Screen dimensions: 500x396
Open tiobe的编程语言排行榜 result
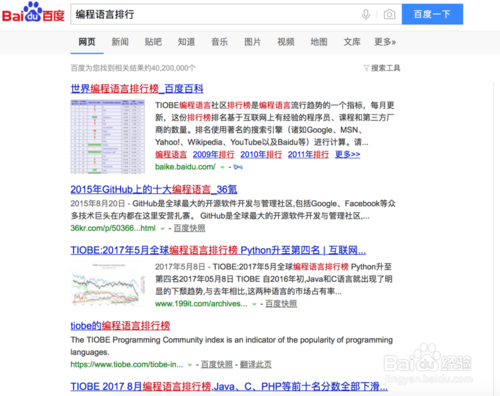[120, 326]
